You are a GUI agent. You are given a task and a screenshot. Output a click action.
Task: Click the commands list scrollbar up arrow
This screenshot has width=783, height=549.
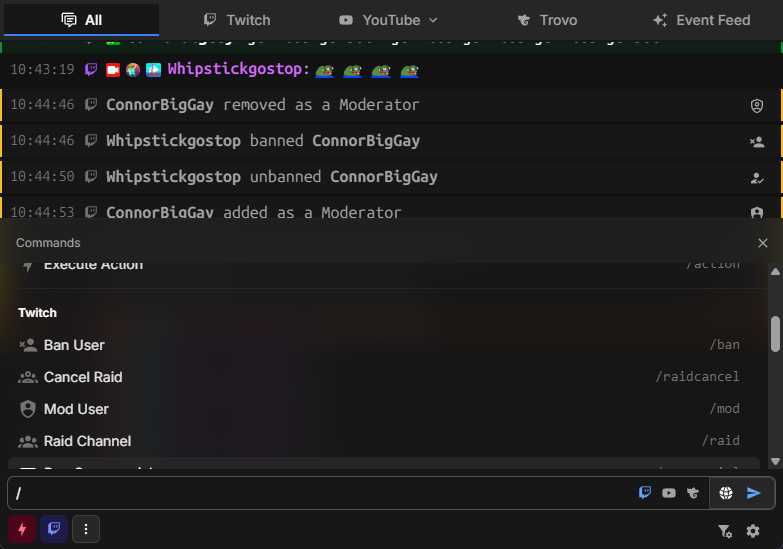coord(775,271)
